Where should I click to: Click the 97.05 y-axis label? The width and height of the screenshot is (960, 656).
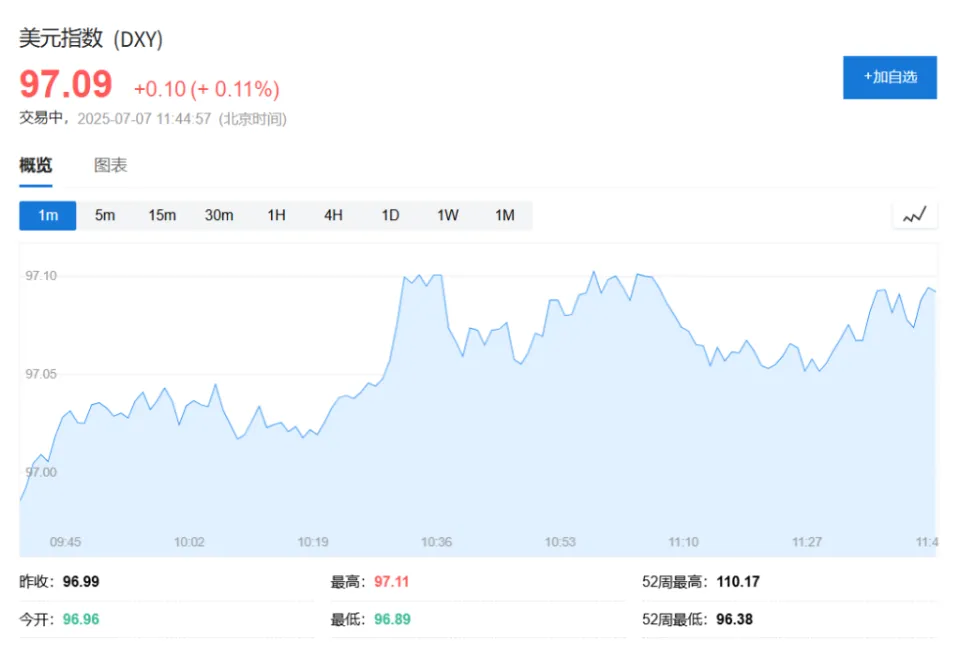[x=41, y=374]
